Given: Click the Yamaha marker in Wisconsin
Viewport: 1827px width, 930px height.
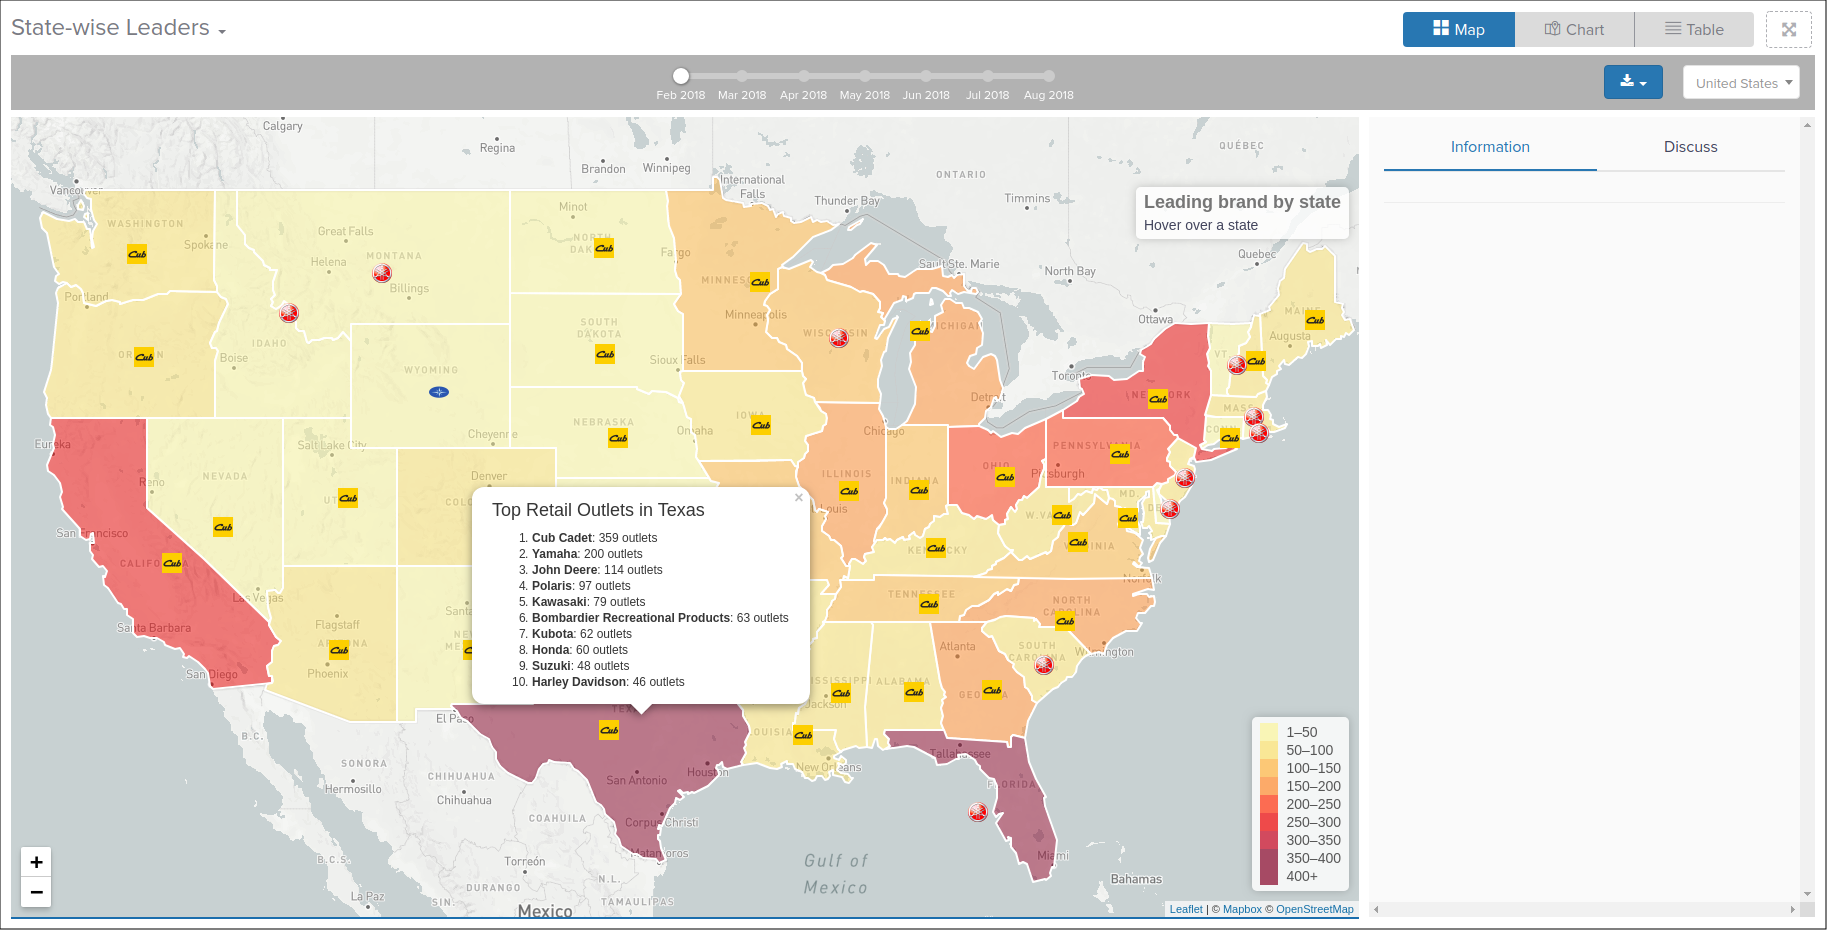Looking at the screenshot, I should pyautogui.click(x=839, y=338).
